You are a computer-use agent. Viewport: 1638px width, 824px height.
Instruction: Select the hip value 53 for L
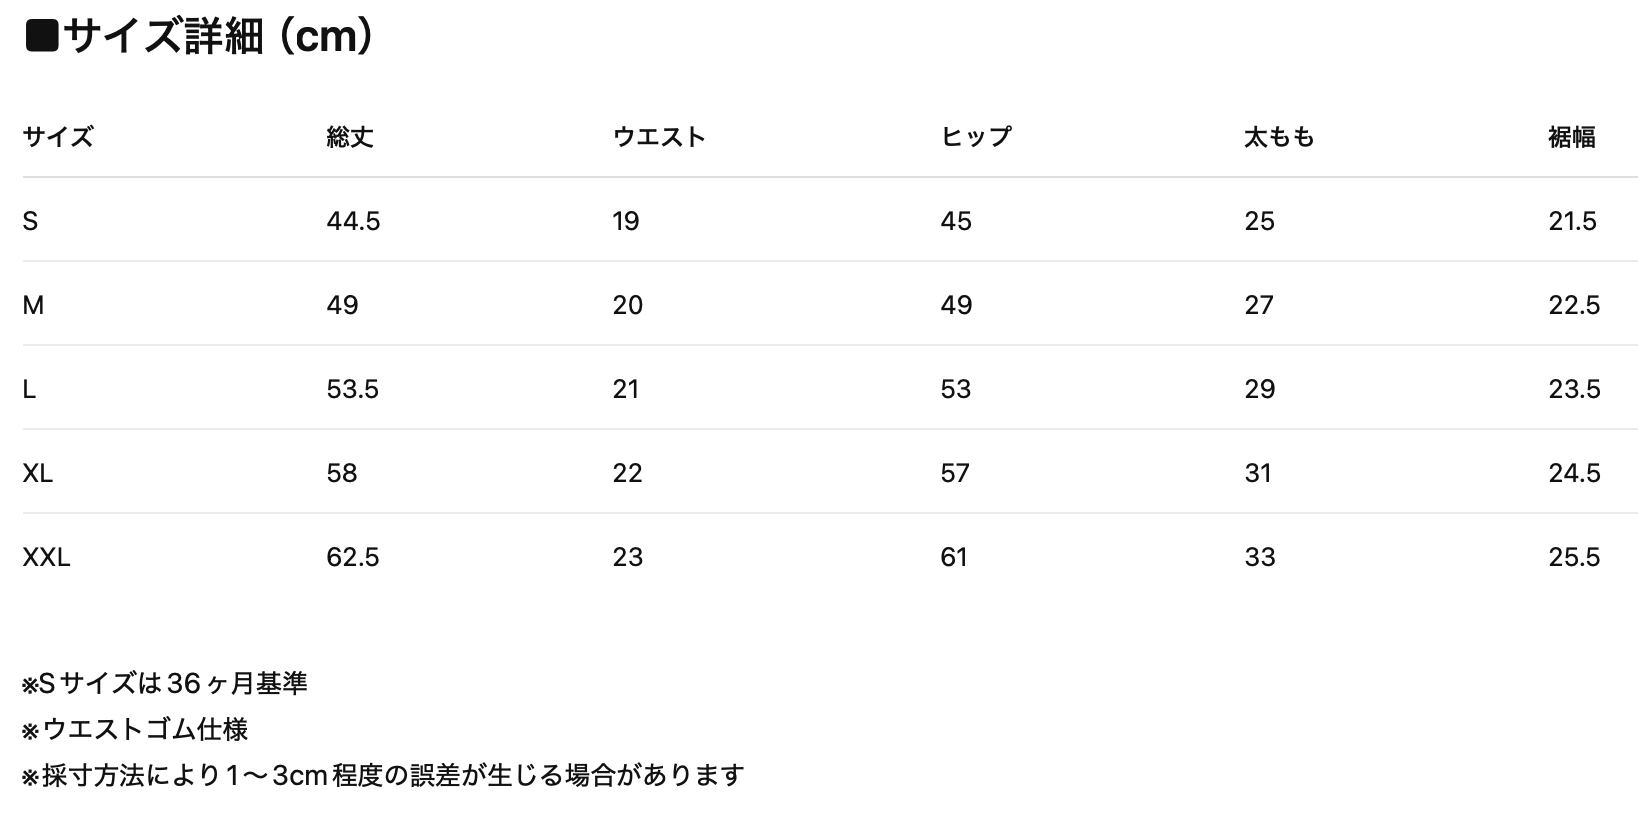coord(956,389)
